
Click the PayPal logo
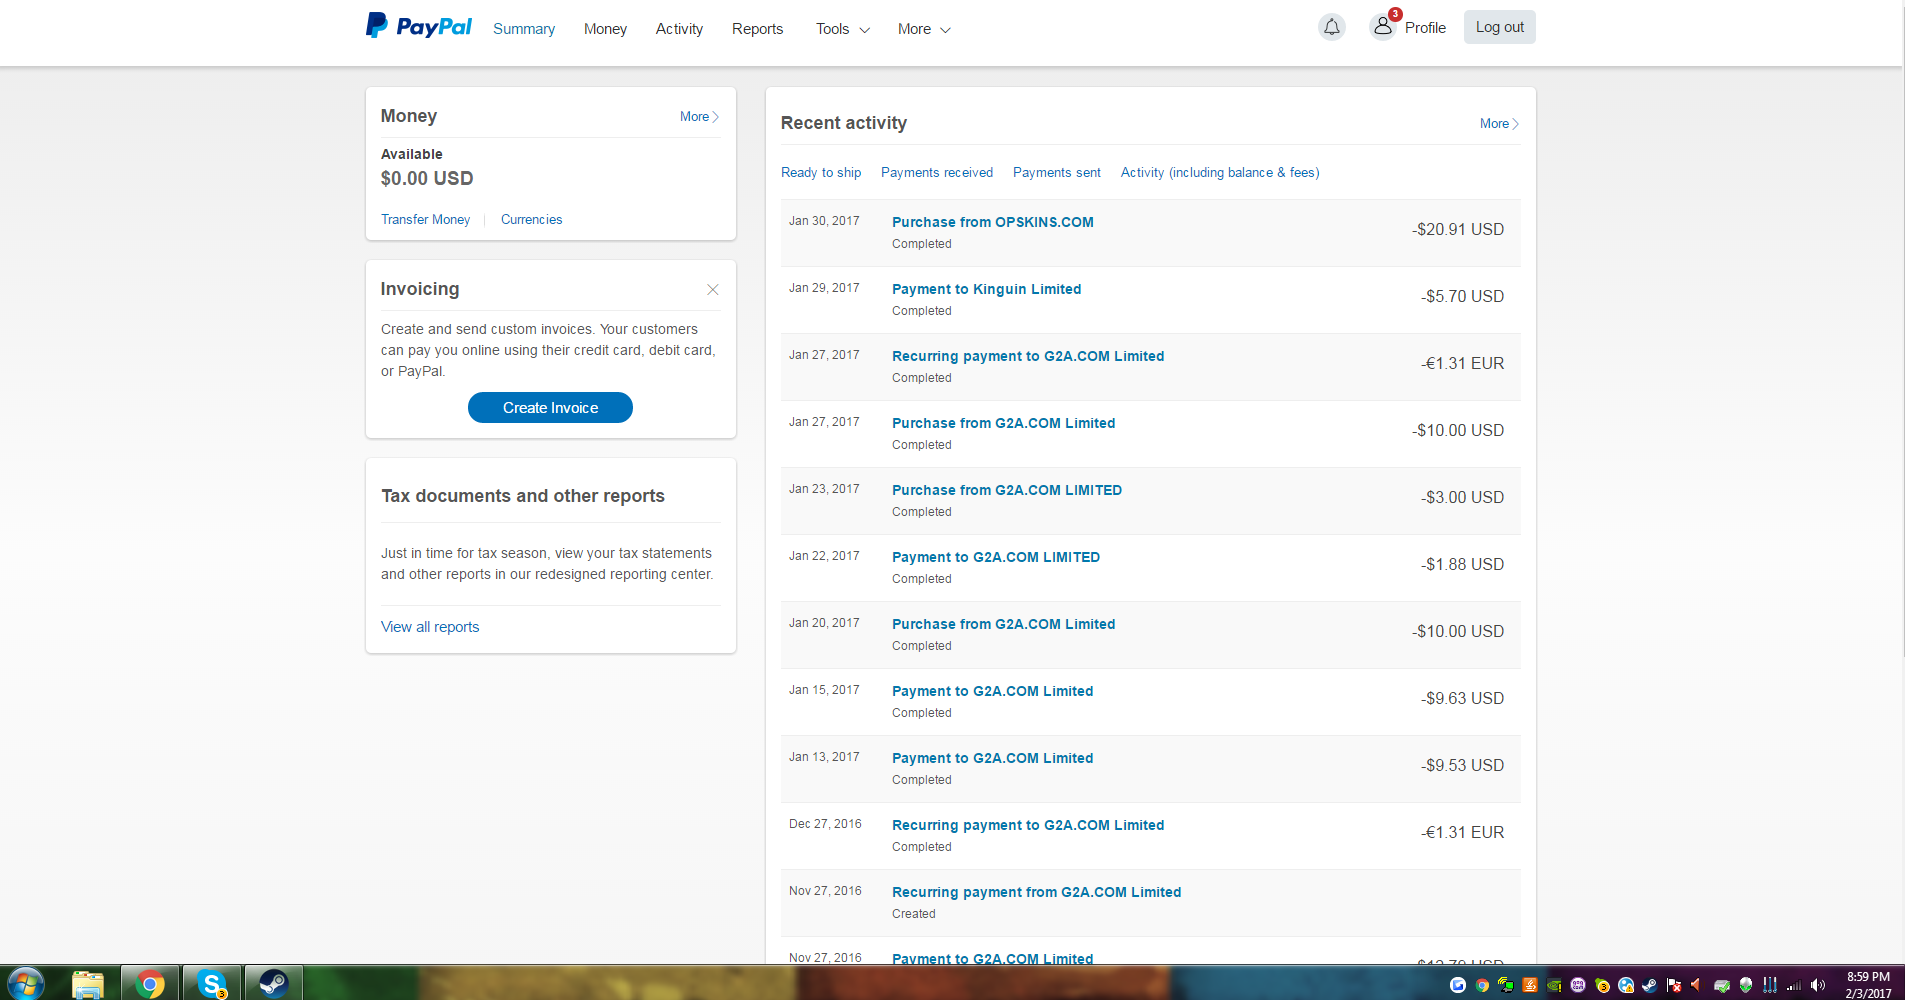tap(419, 26)
